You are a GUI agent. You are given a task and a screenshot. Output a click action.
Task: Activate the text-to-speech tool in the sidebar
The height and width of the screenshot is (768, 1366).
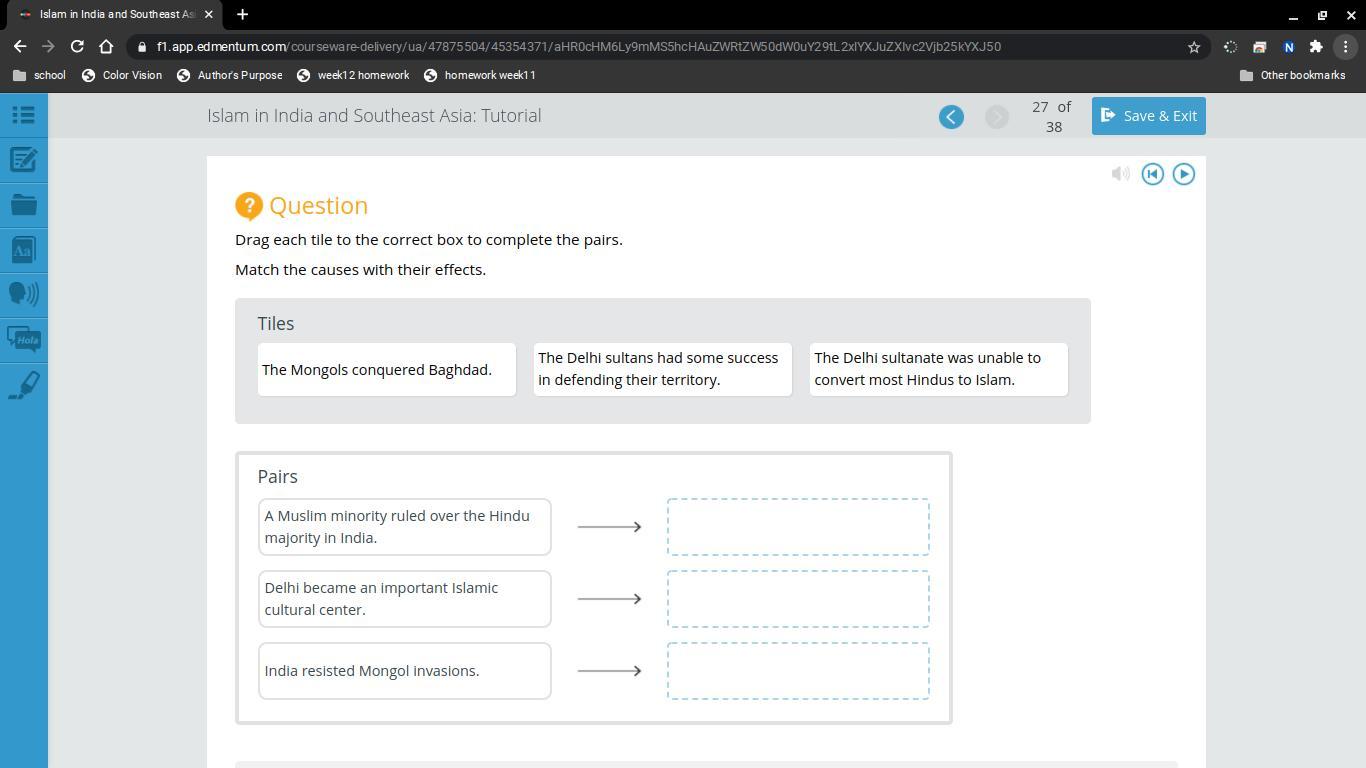23,294
